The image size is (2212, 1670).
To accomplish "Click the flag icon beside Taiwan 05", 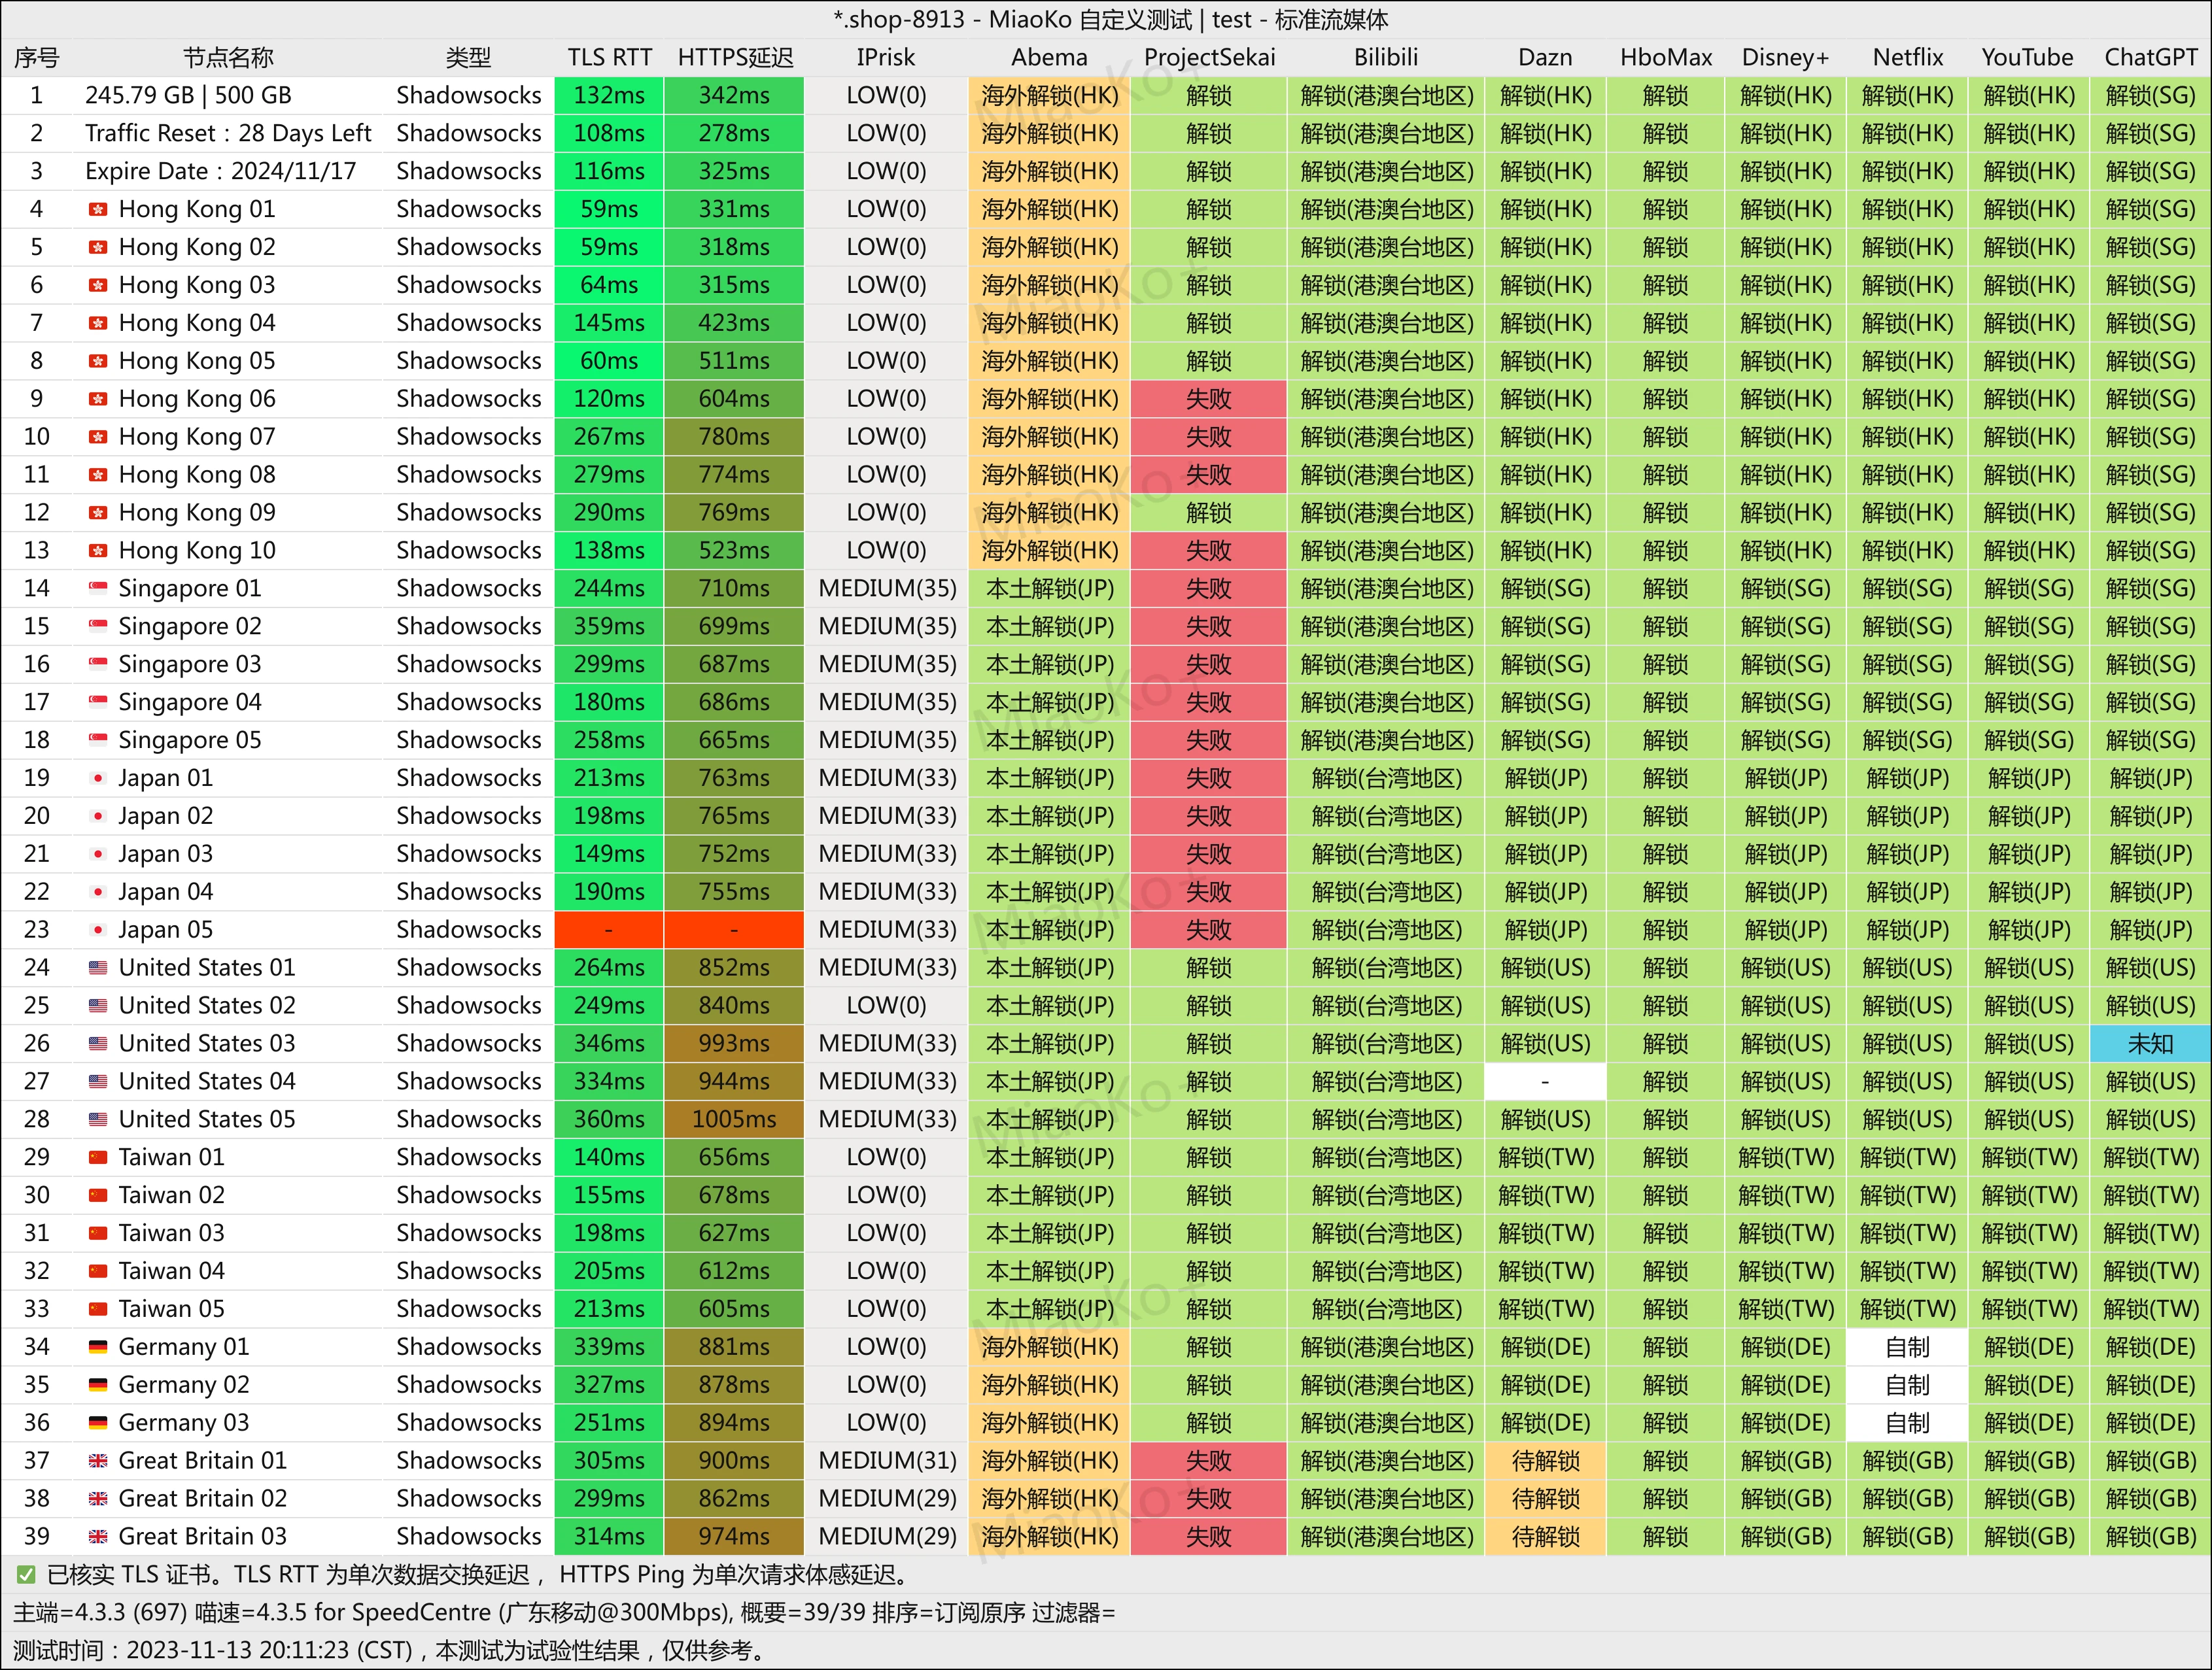I will point(98,1309).
